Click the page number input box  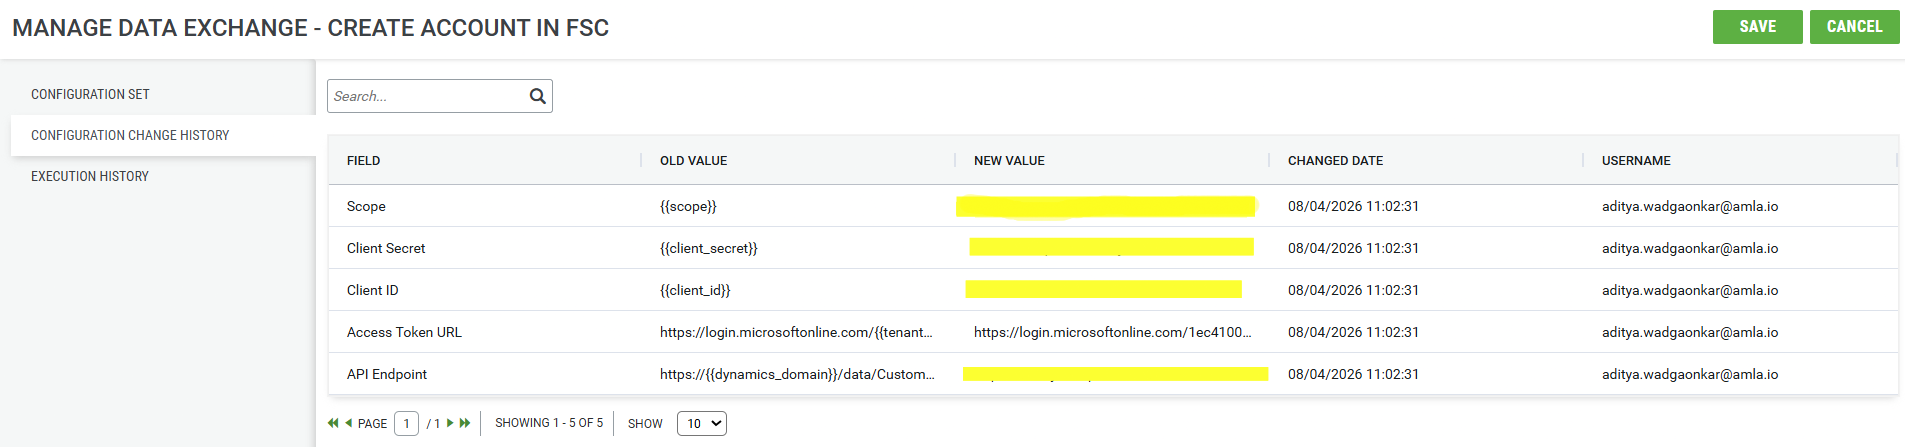click(x=406, y=423)
